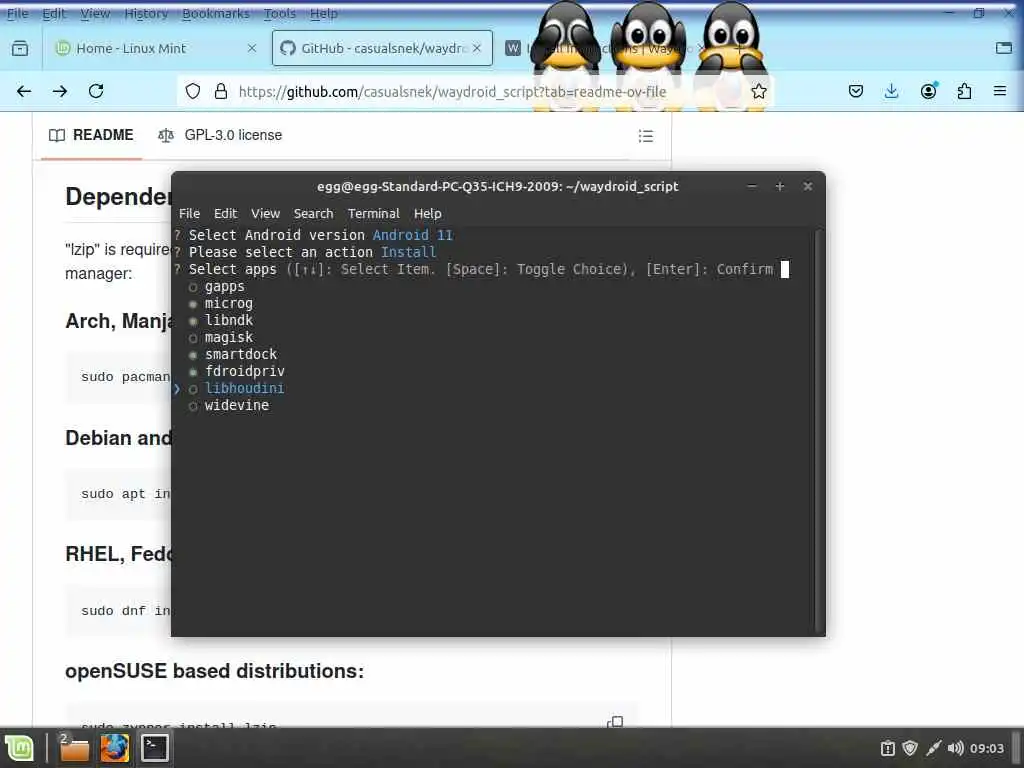Open the terminal View menu
Screen dimensions: 1024x768
[x=265, y=214]
